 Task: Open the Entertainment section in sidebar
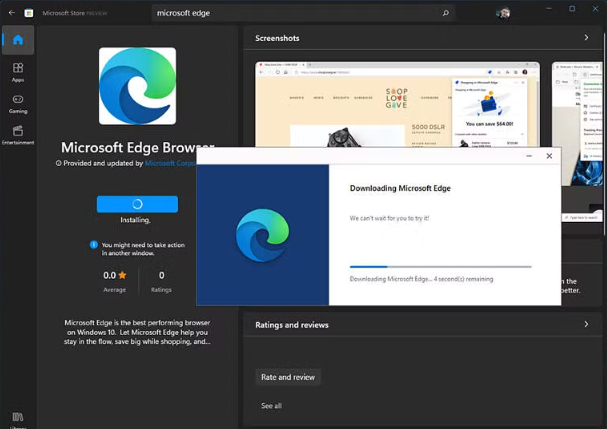click(18, 136)
